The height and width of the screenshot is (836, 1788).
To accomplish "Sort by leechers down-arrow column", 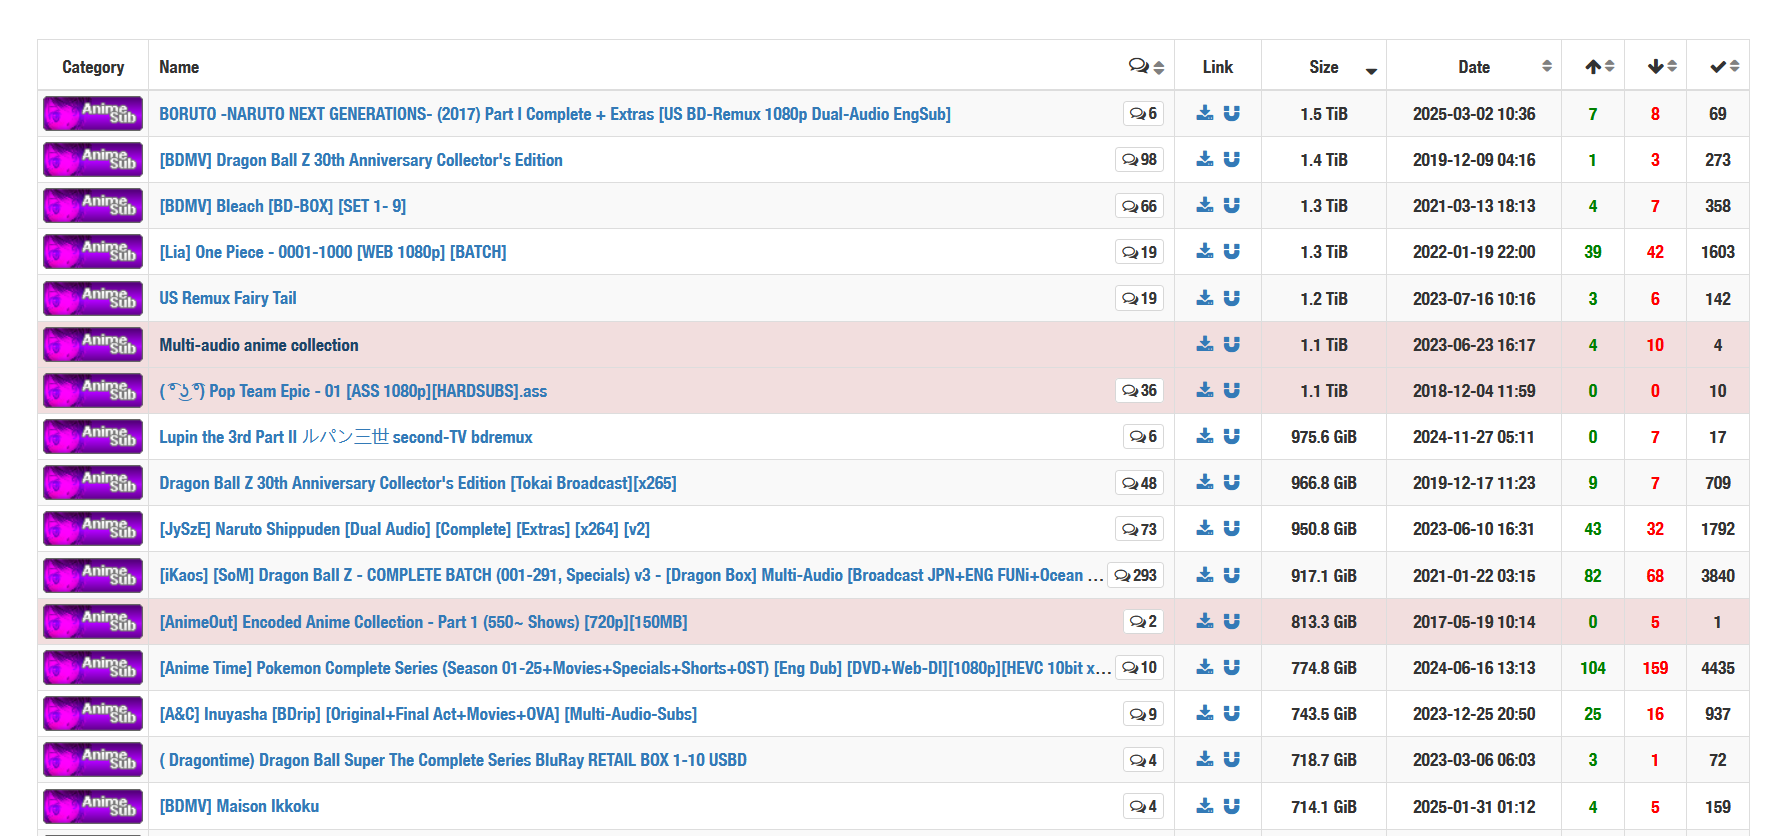I will (1655, 66).
